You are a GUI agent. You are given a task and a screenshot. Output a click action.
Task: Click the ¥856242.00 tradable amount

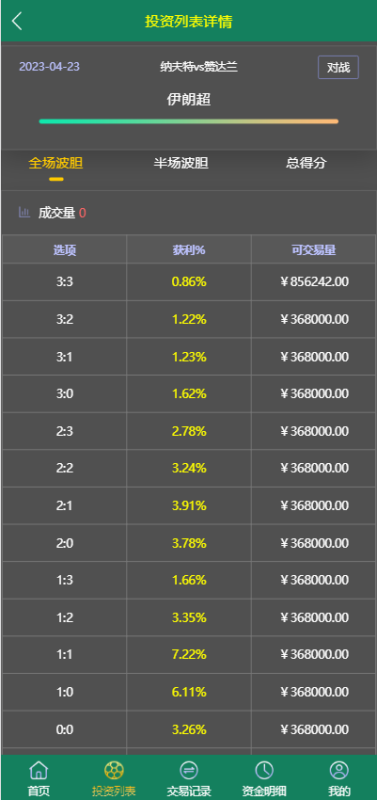point(314,282)
